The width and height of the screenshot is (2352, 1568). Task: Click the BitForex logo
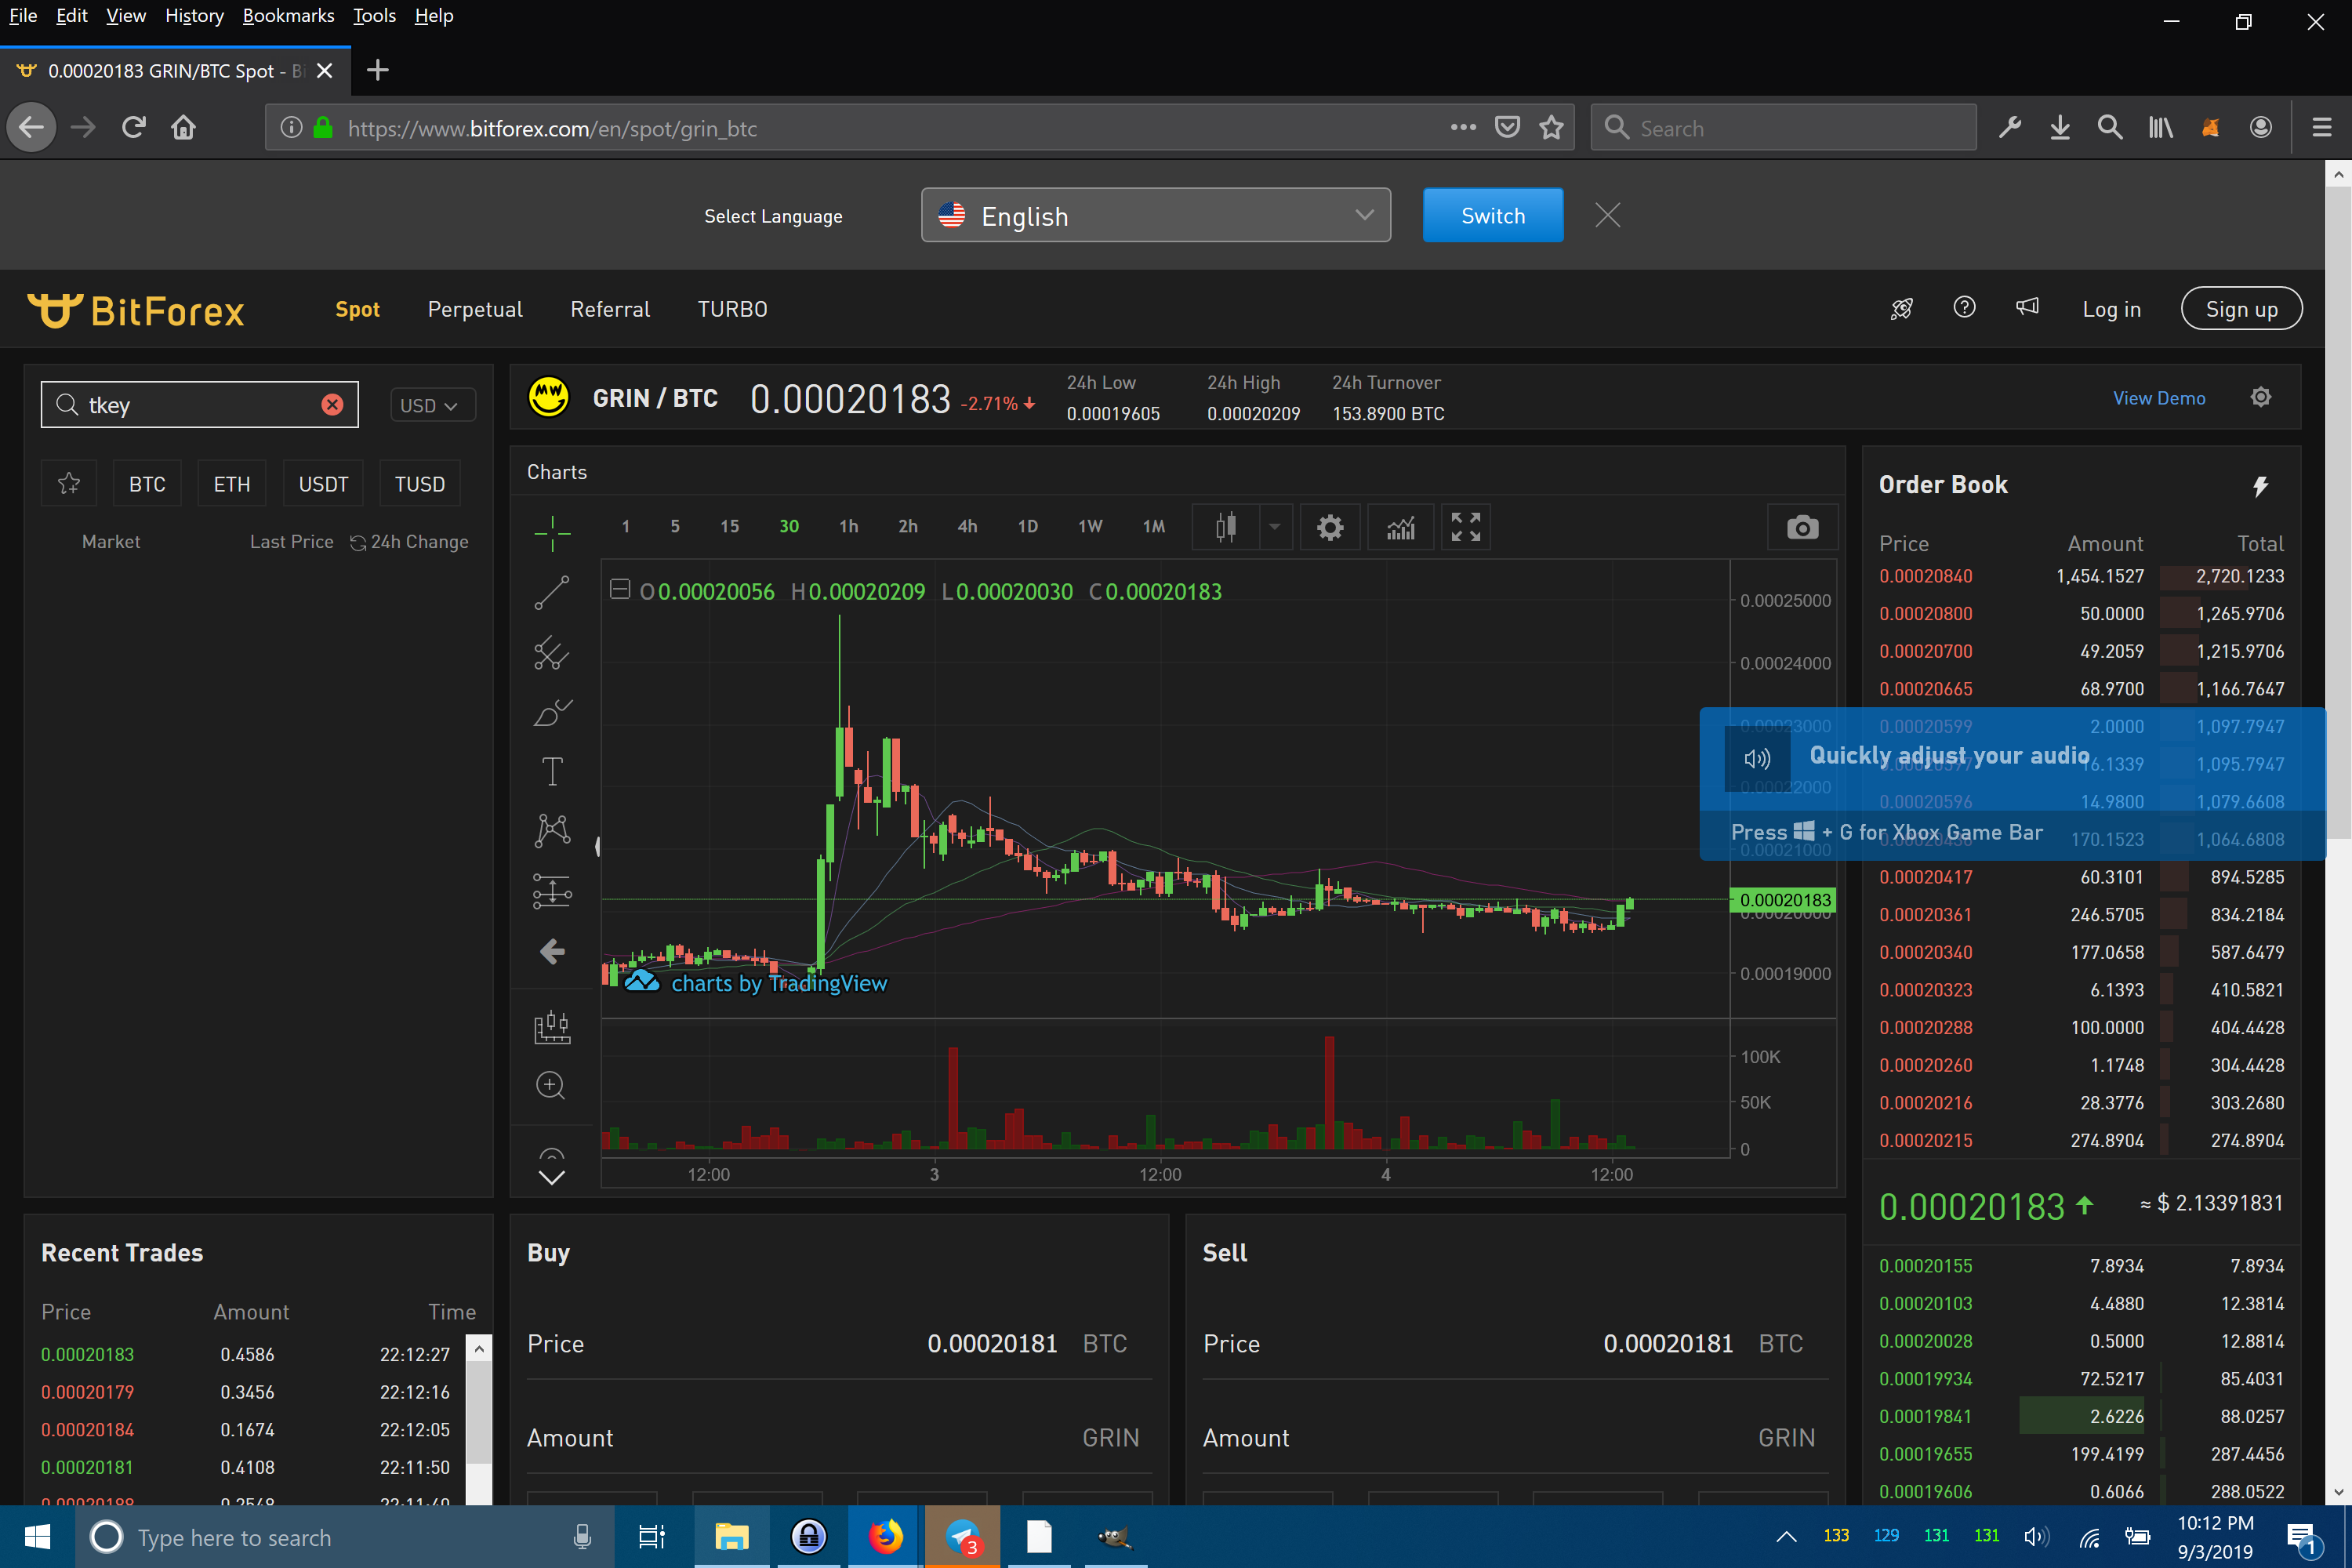tap(135, 311)
